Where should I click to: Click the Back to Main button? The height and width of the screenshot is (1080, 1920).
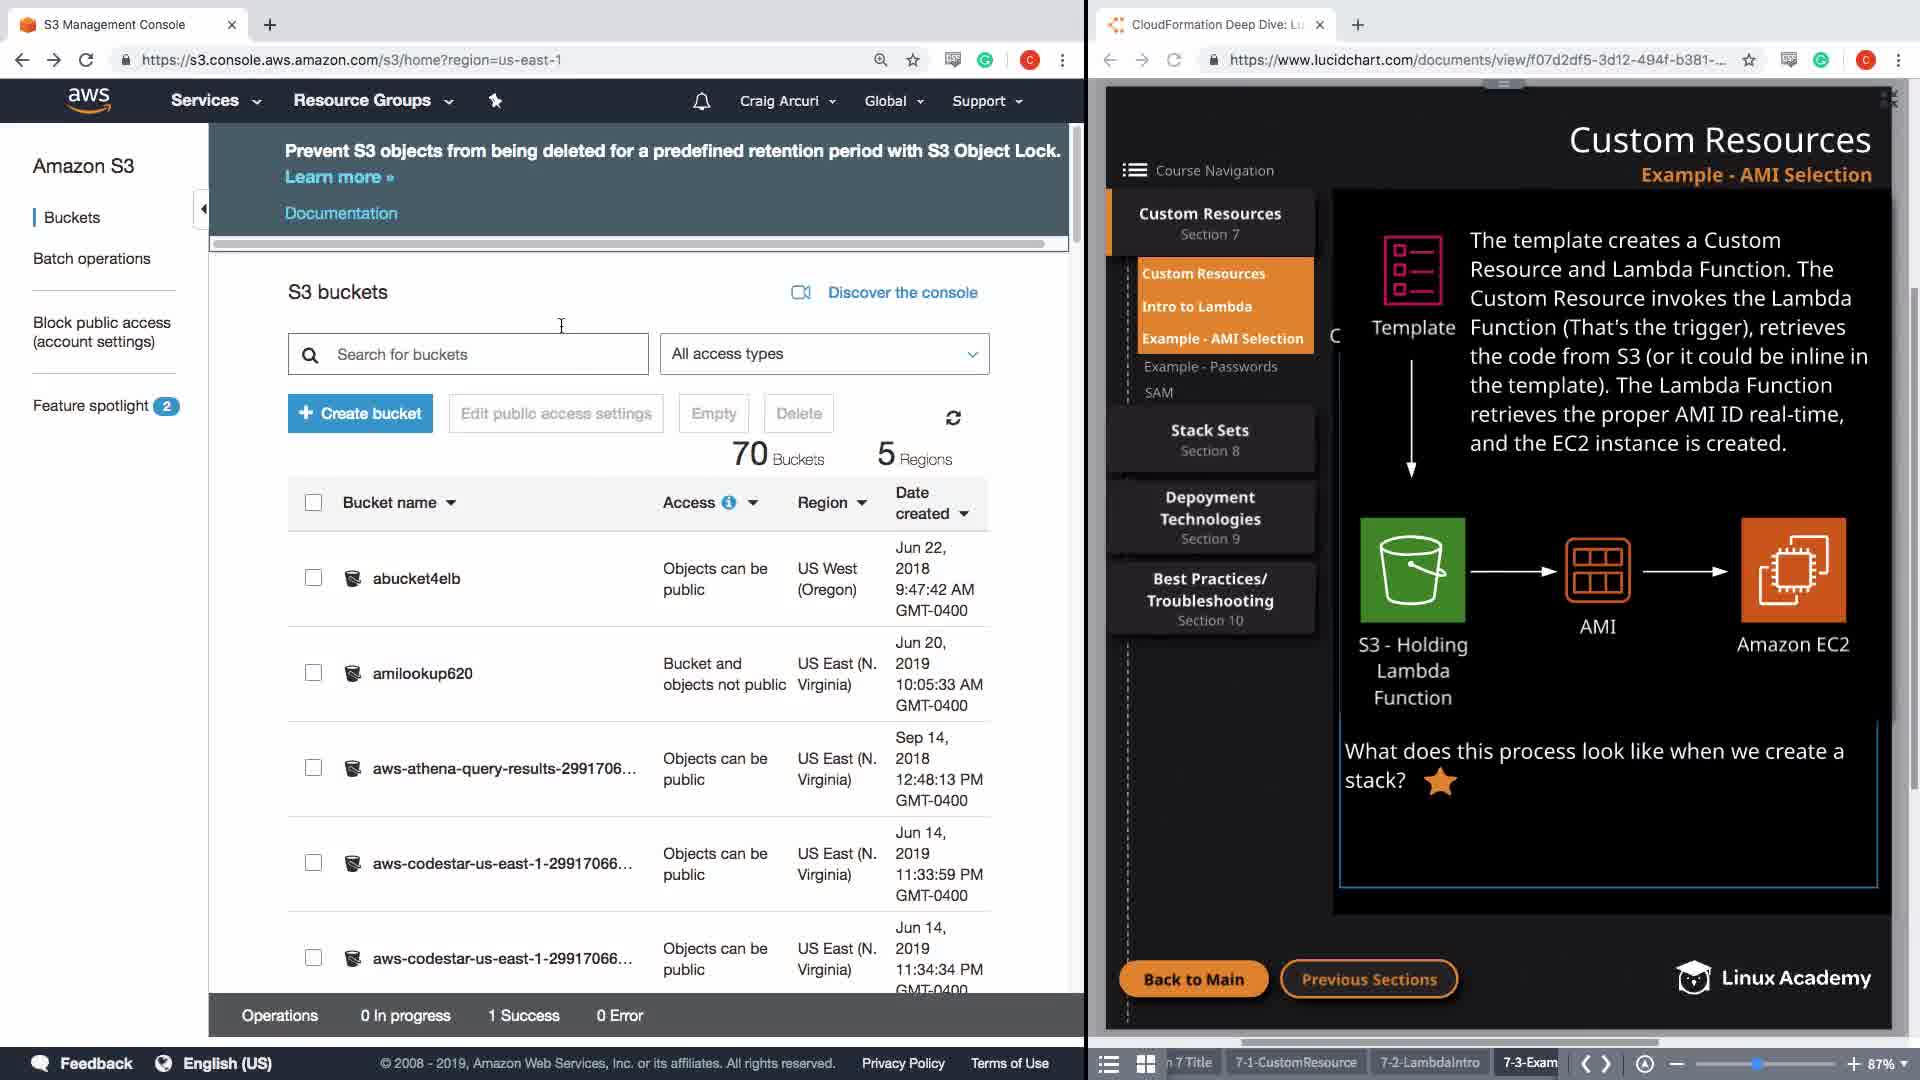point(1193,979)
